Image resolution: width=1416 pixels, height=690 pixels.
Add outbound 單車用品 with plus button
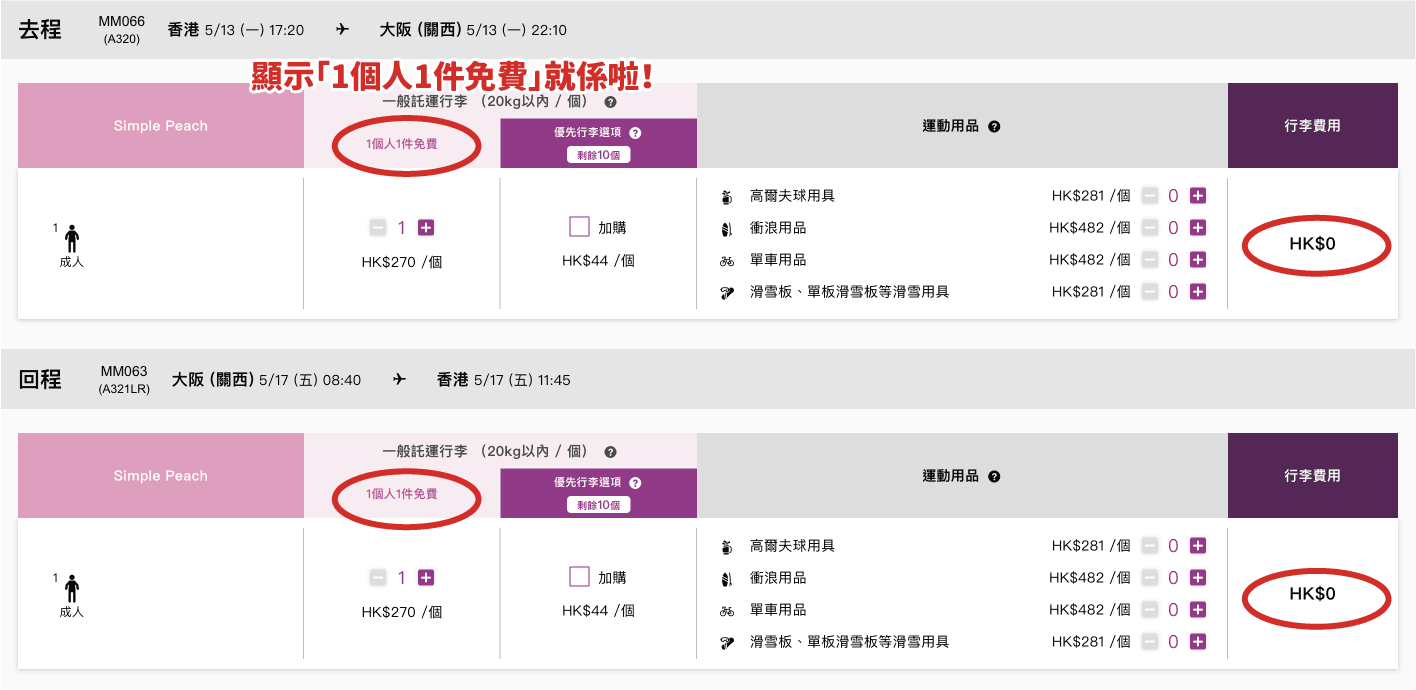[1198, 260]
